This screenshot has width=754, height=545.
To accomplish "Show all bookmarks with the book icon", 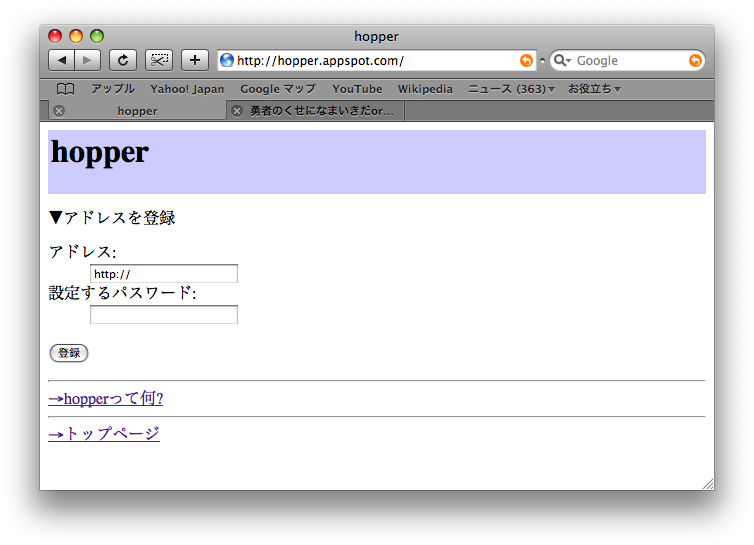I will 65,89.
